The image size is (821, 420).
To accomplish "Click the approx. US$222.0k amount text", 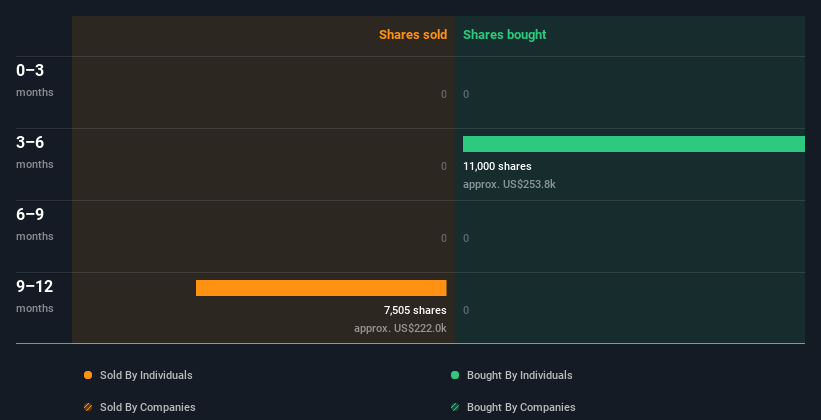I will coord(400,328).
